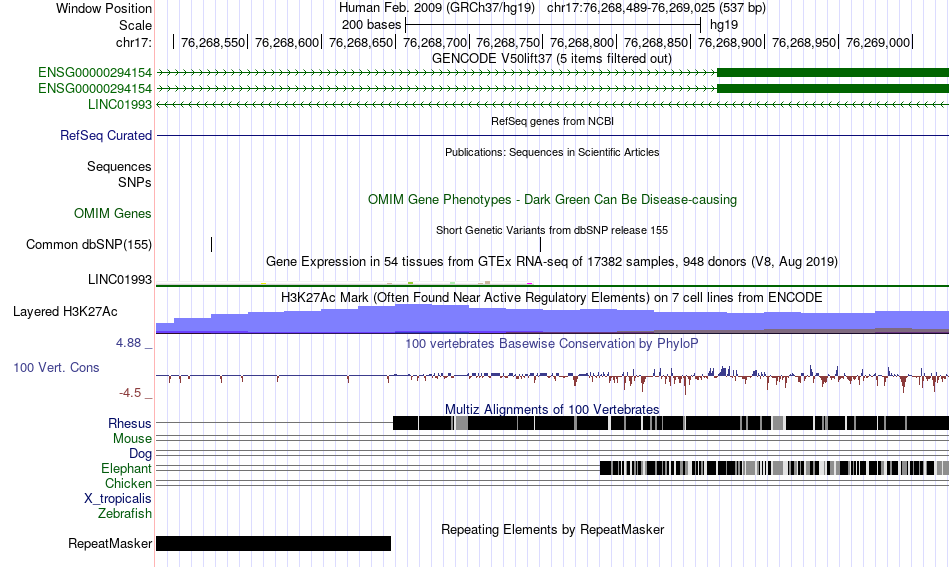Click the H3K27Ac blue signal histogram

tap(553, 319)
